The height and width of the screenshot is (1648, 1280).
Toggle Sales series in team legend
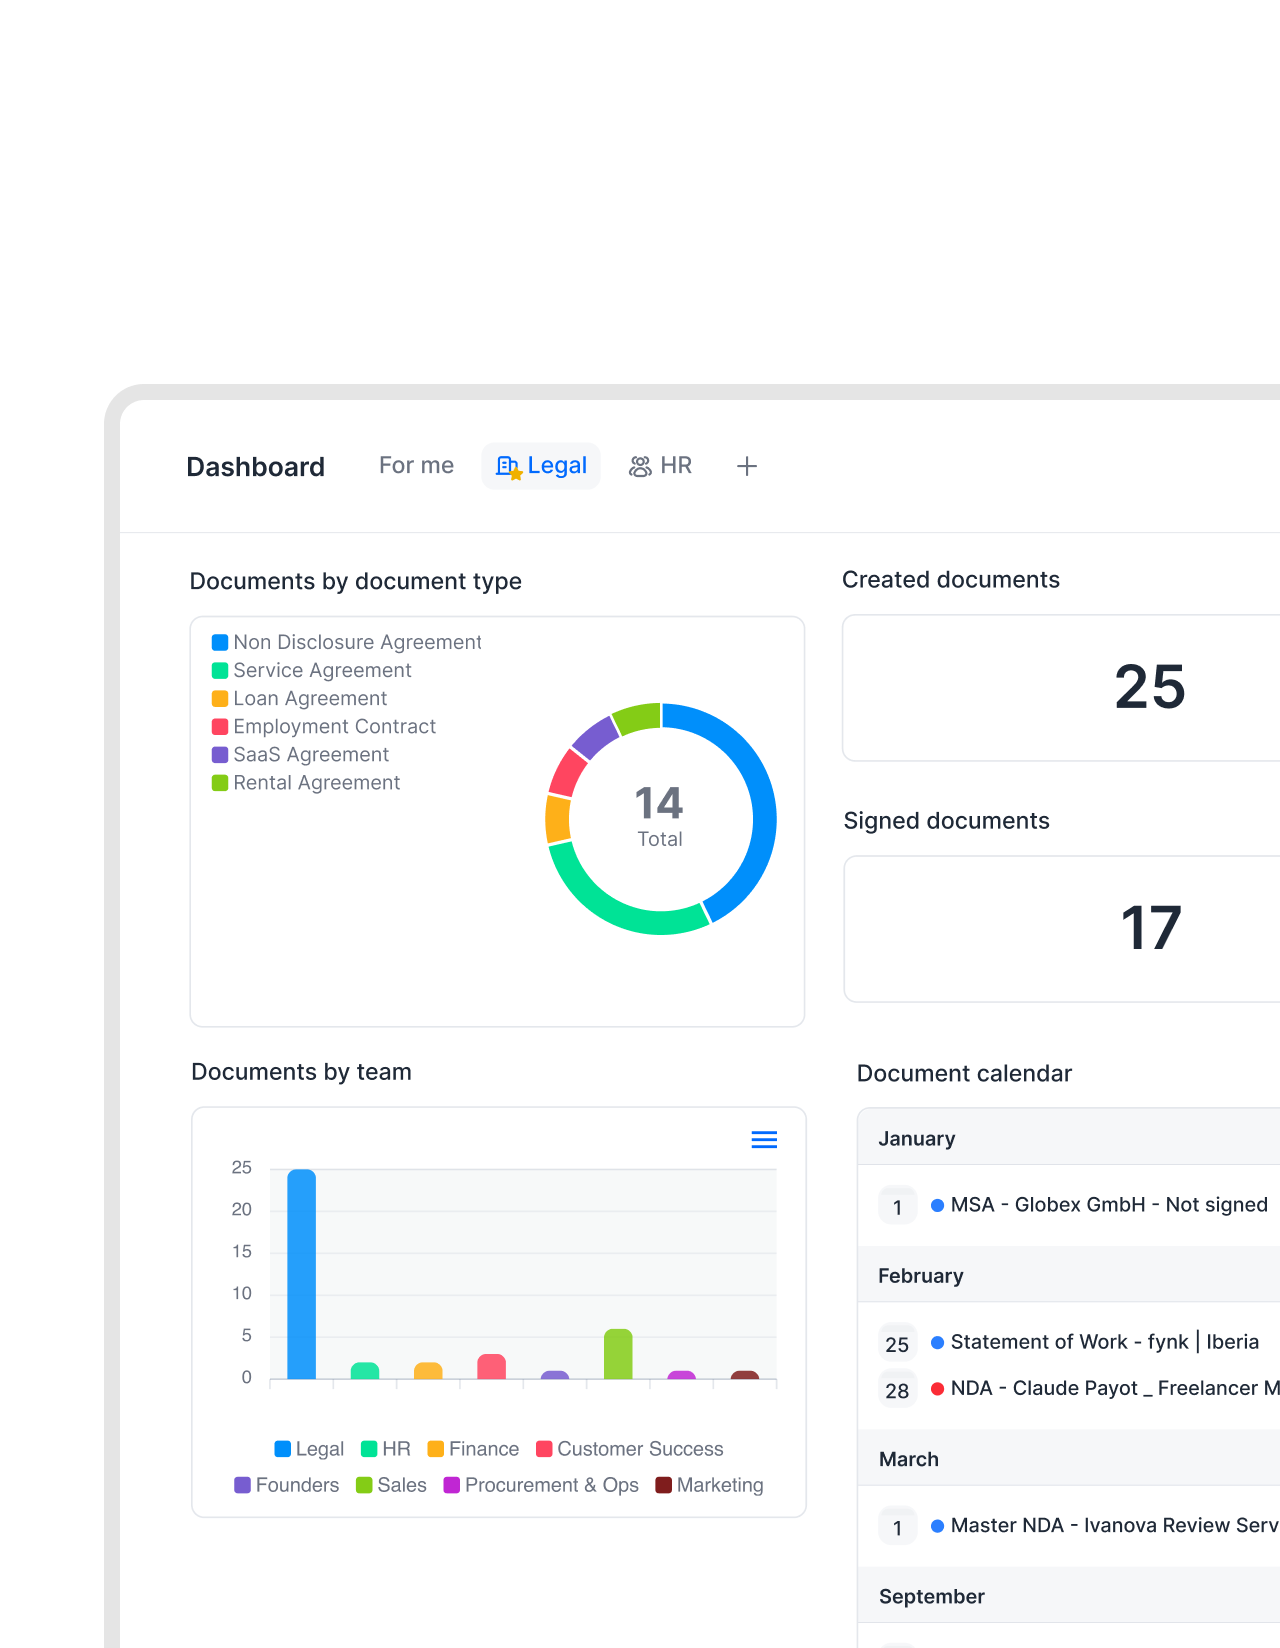tap(391, 1485)
